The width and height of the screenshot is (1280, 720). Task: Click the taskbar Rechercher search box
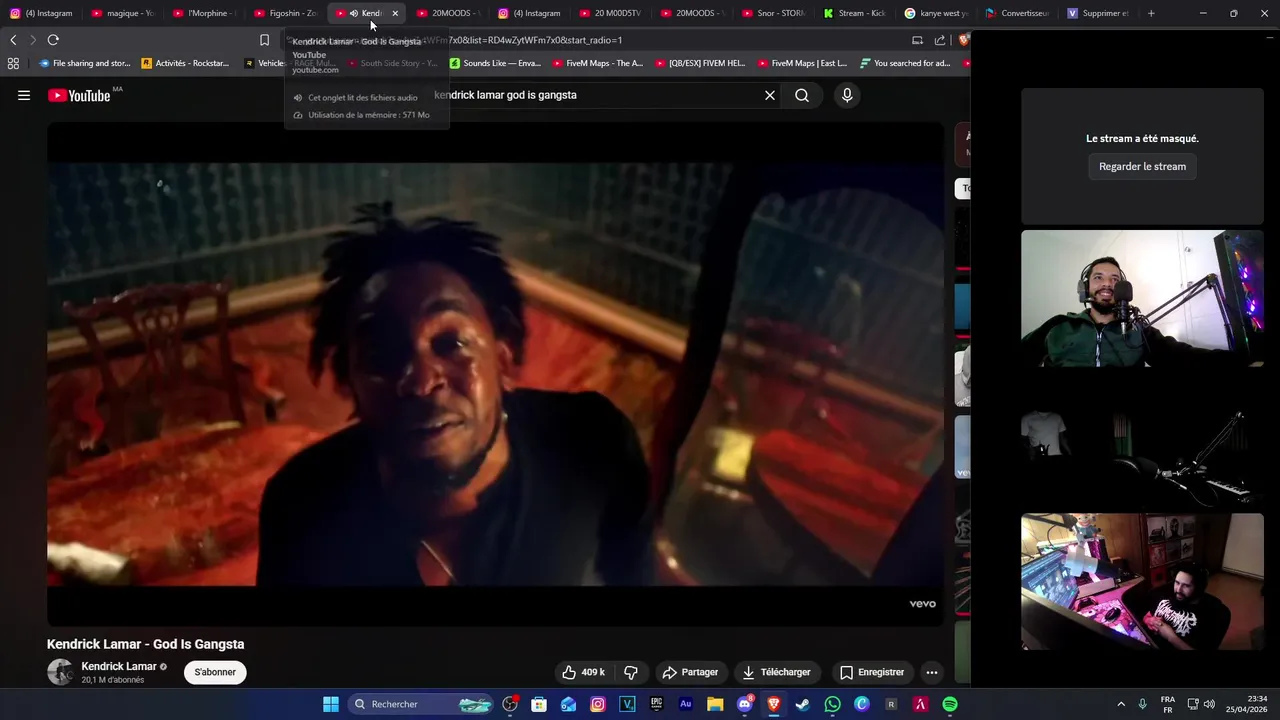coord(421,704)
